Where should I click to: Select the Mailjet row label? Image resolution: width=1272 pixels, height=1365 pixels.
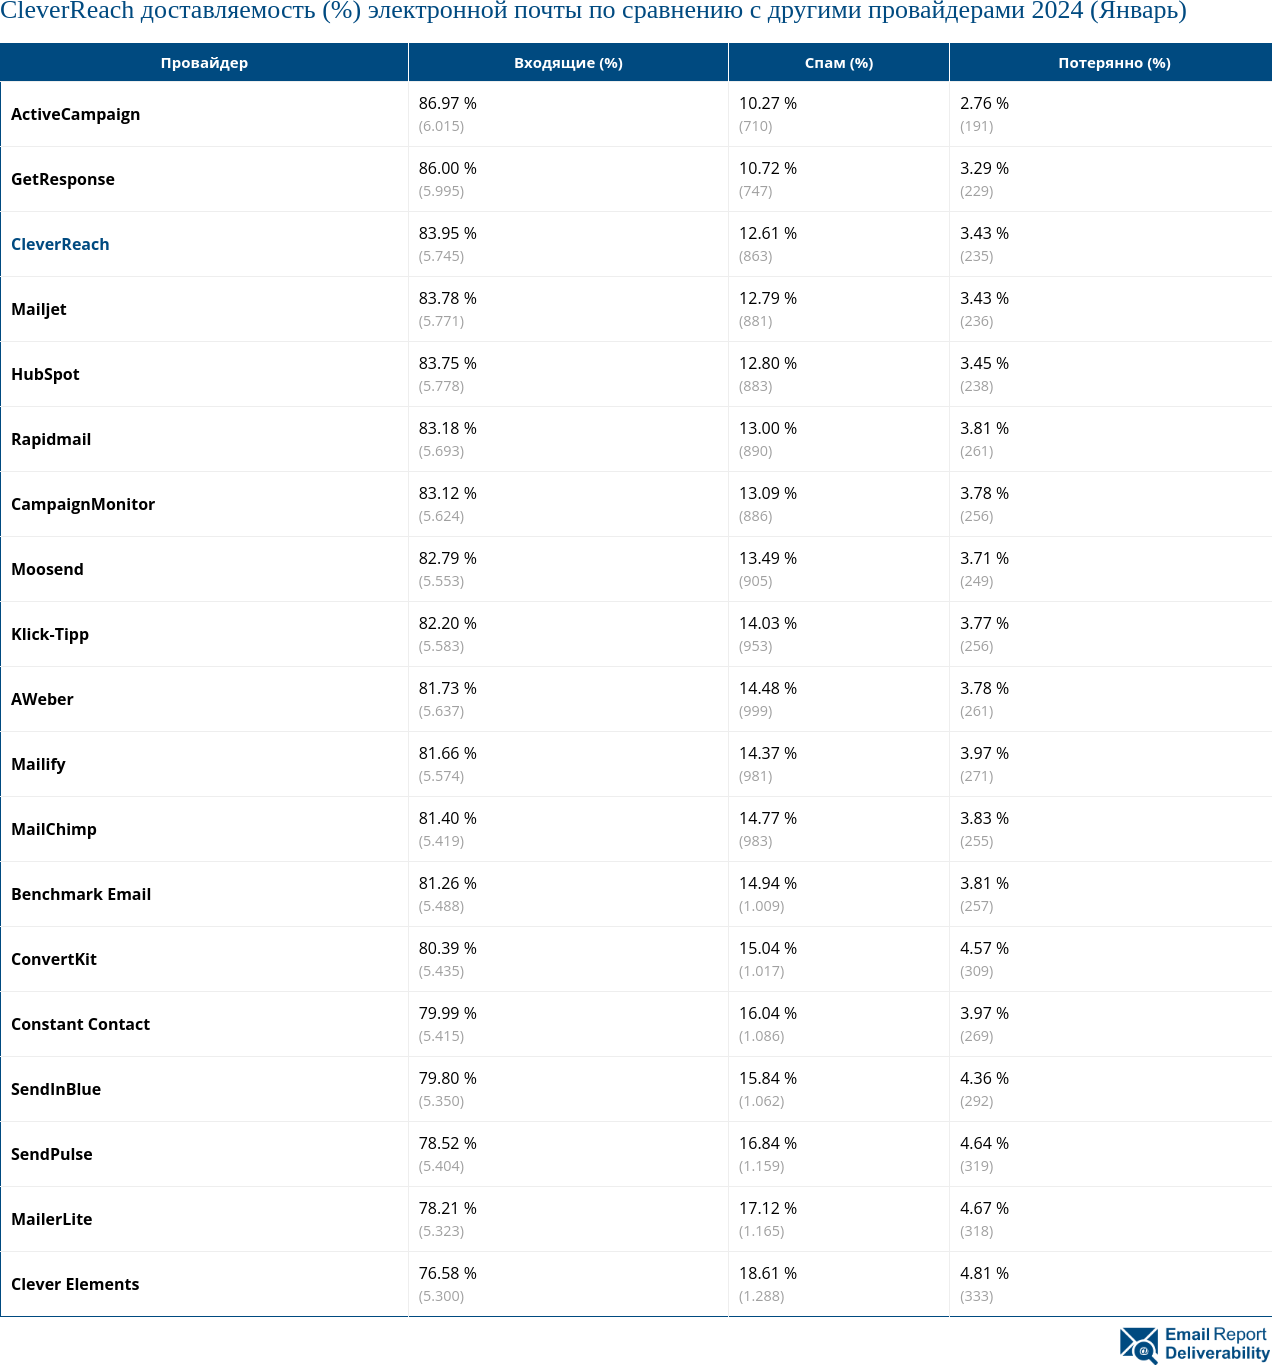click(x=39, y=309)
